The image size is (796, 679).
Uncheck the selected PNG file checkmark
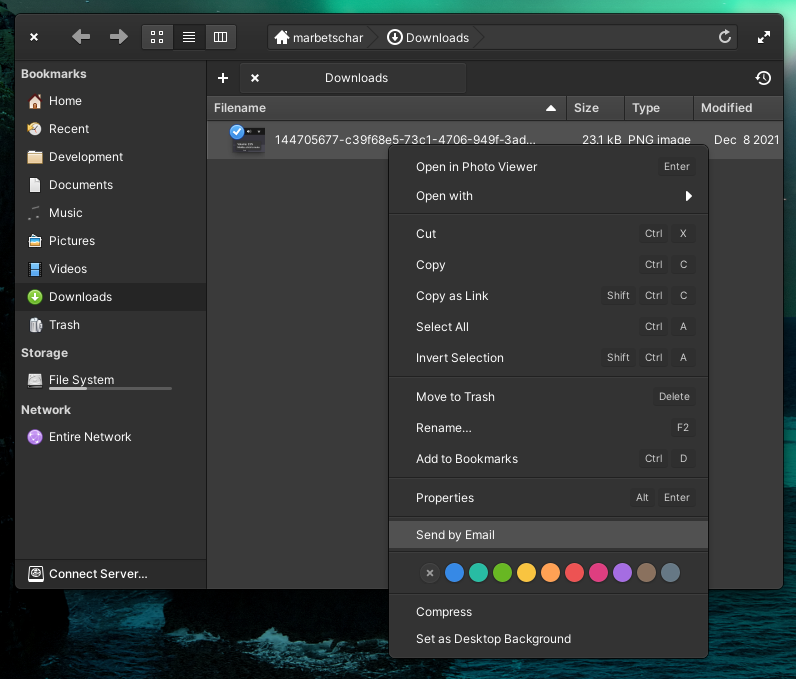pos(237,131)
